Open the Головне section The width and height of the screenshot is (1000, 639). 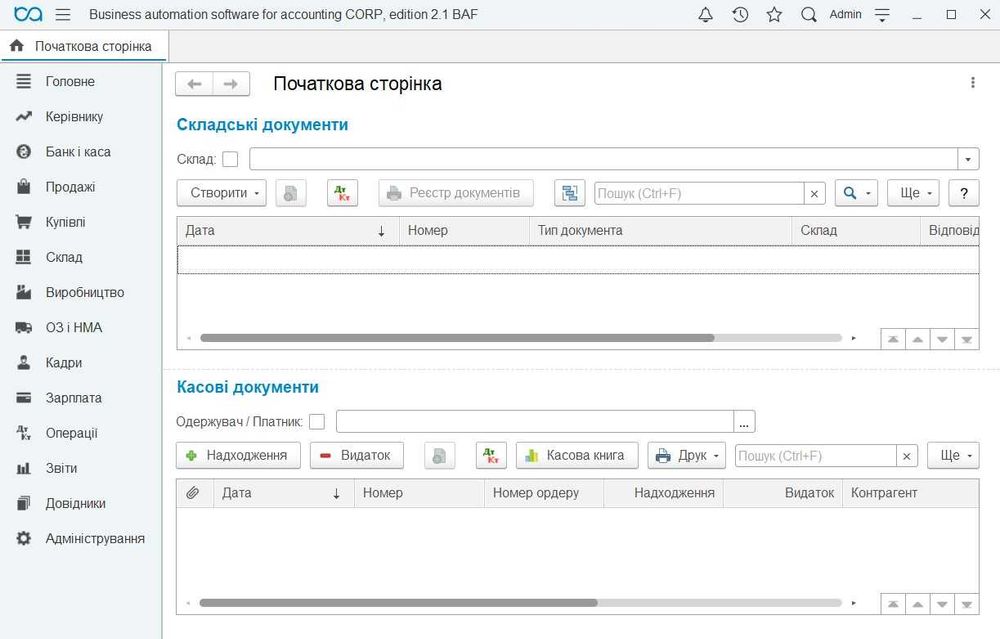(x=70, y=82)
